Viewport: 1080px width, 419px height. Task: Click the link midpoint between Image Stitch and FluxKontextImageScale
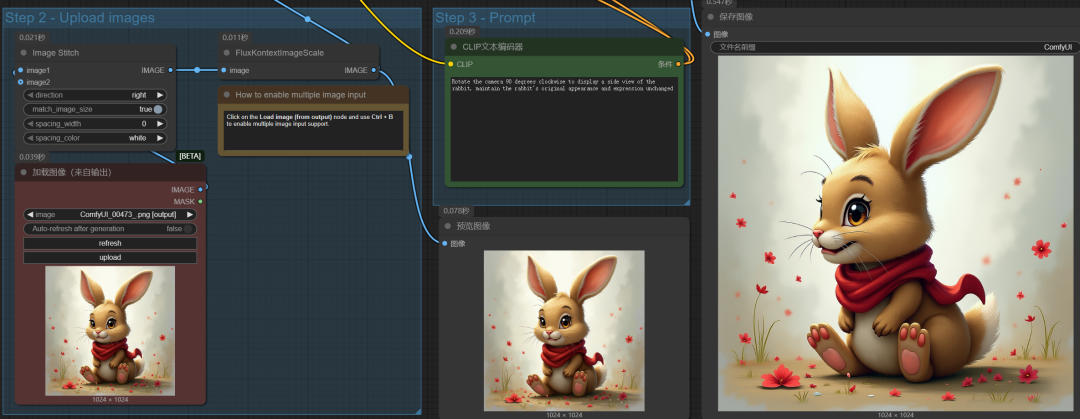click(x=197, y=70)
